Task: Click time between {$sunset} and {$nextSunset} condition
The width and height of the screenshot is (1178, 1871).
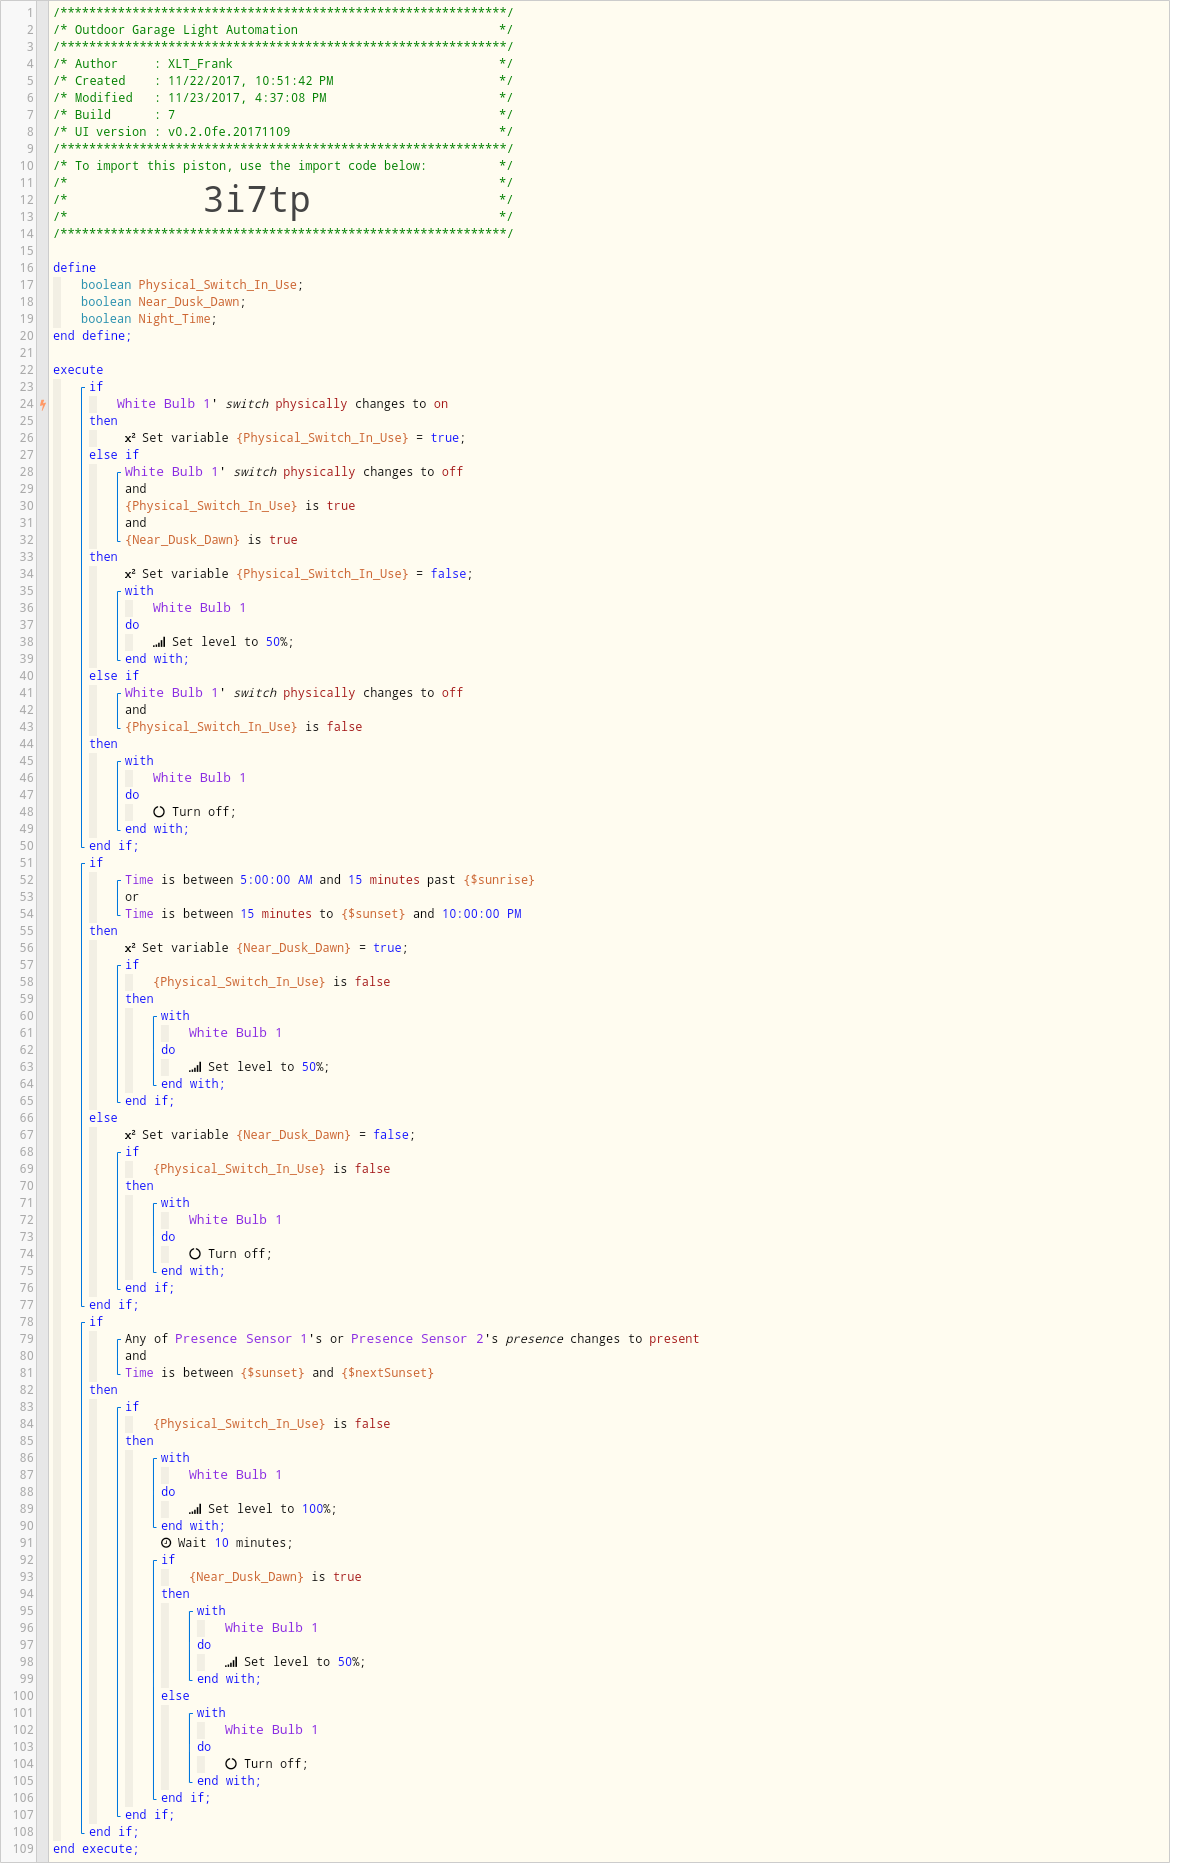Action: (279, 1373)
